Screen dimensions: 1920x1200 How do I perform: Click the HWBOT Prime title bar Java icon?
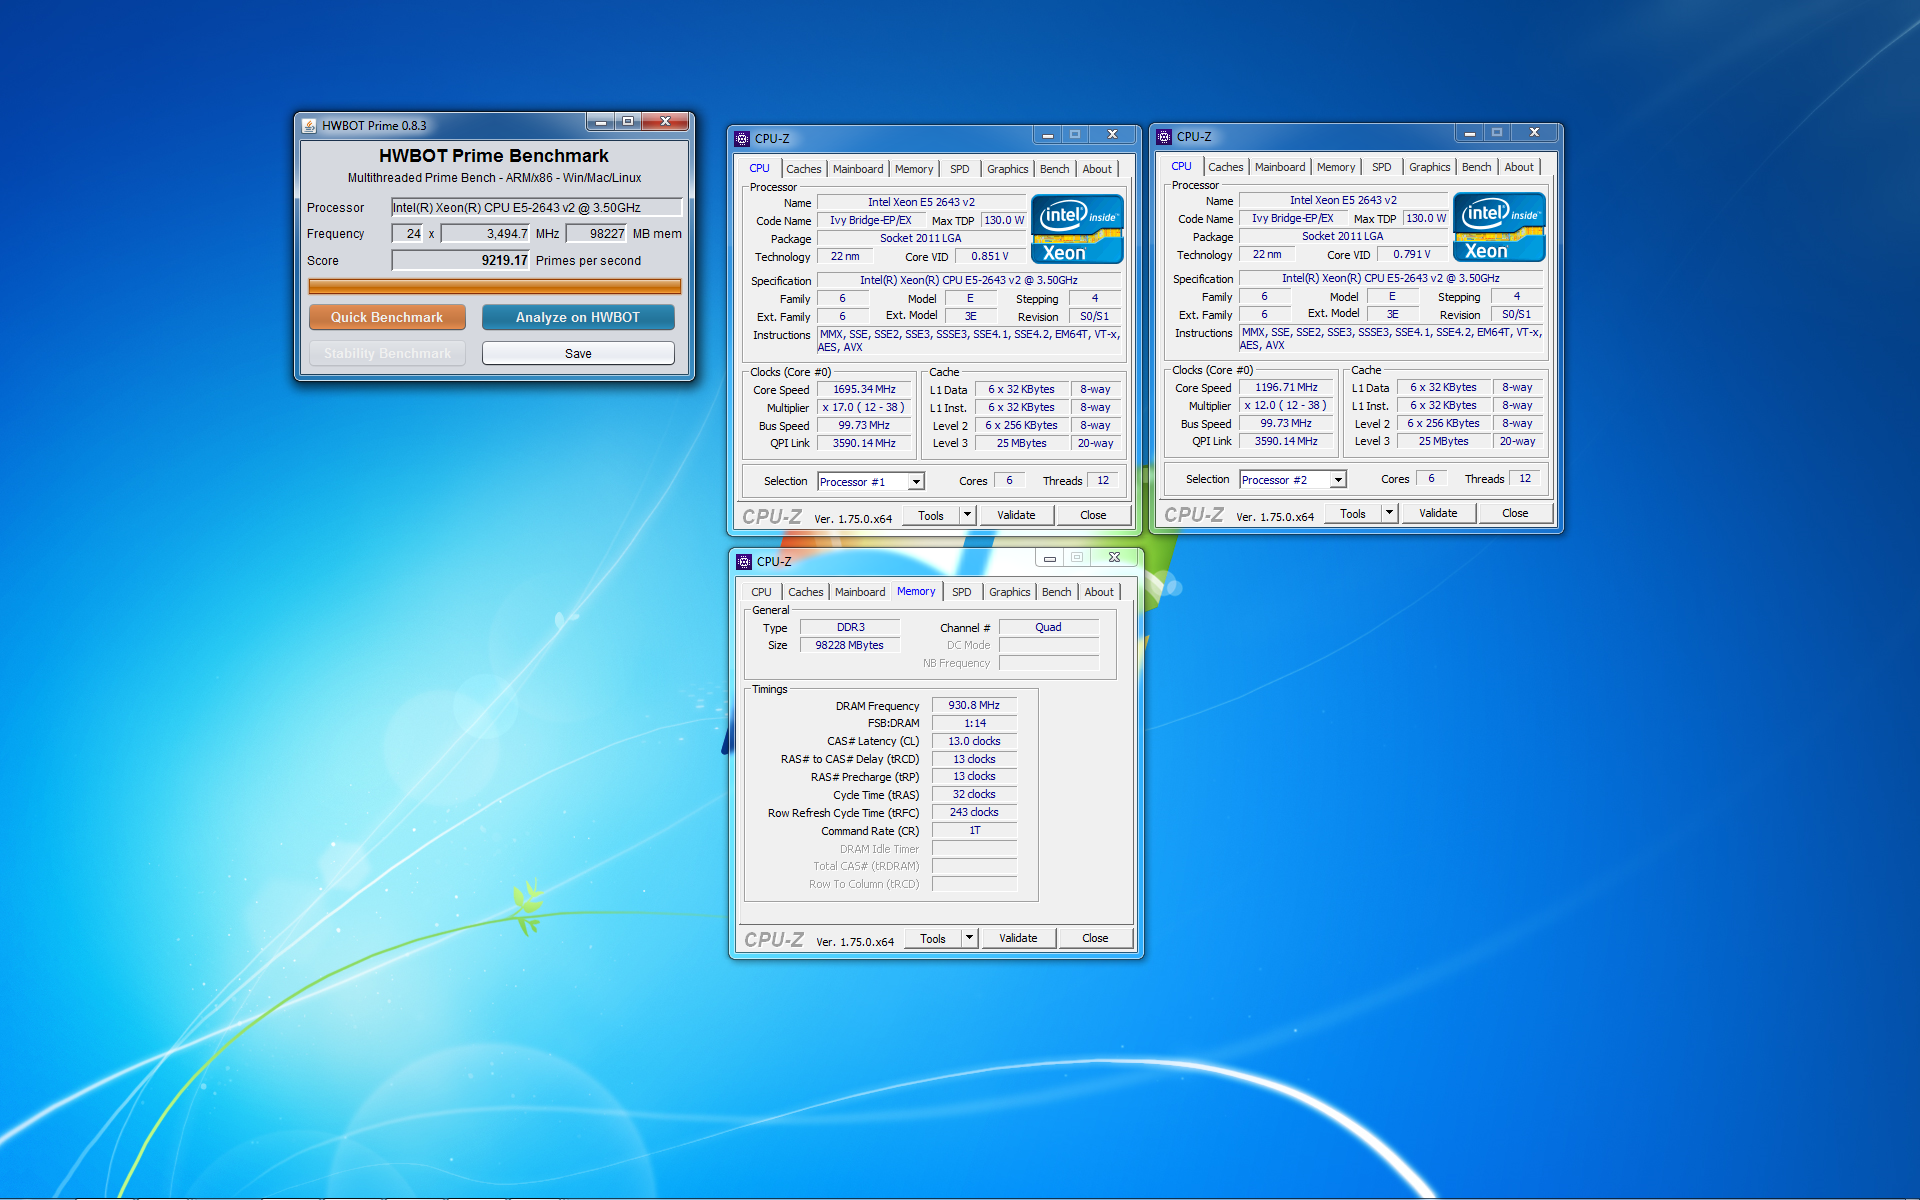pyautogui.click(x=309, y=126)
